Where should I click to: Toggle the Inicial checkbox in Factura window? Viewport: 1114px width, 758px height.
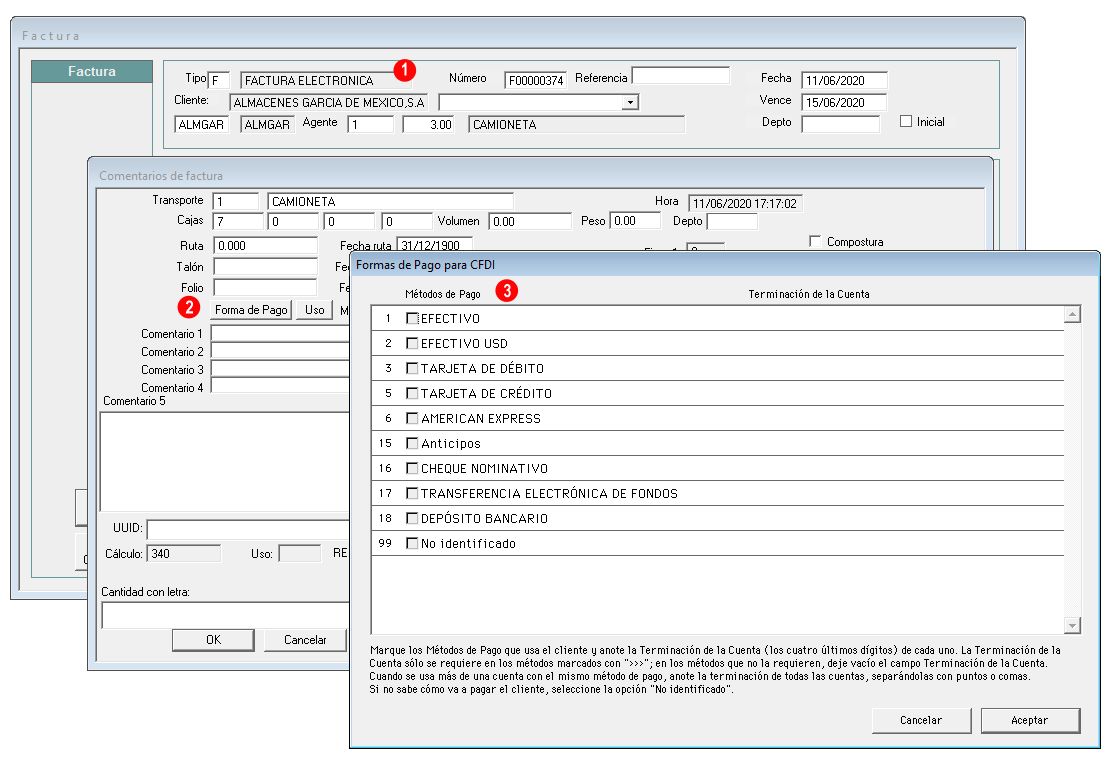click(906, 121)
